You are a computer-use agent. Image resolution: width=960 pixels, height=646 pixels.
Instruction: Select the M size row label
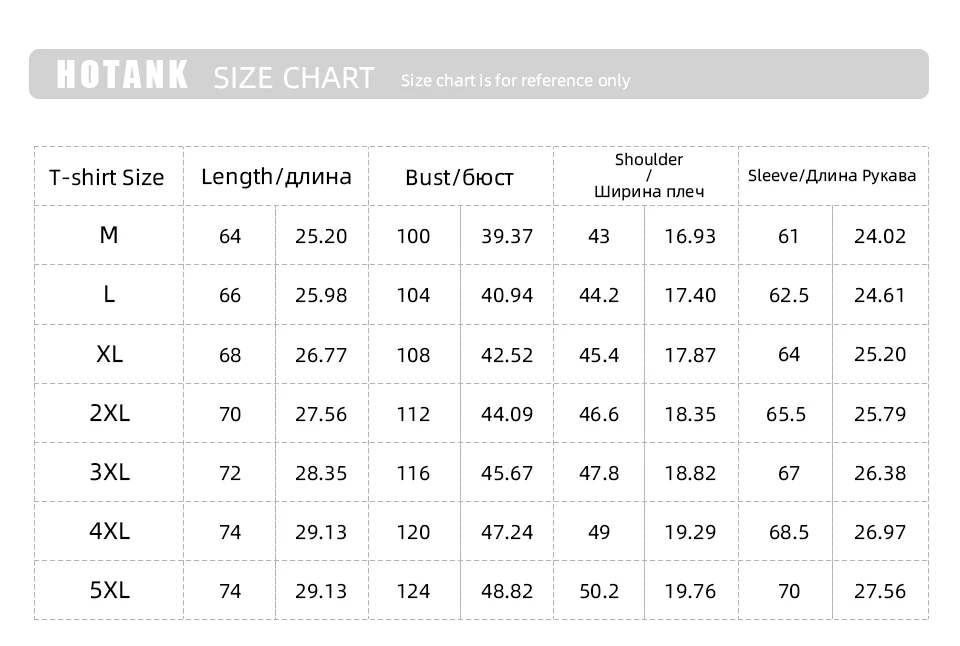point(109,235)
